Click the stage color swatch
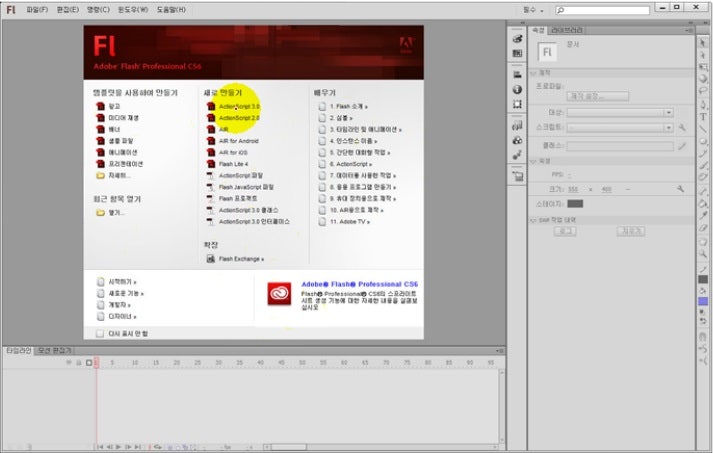This screenshot has width=713, height=453. tap(575, 204)
